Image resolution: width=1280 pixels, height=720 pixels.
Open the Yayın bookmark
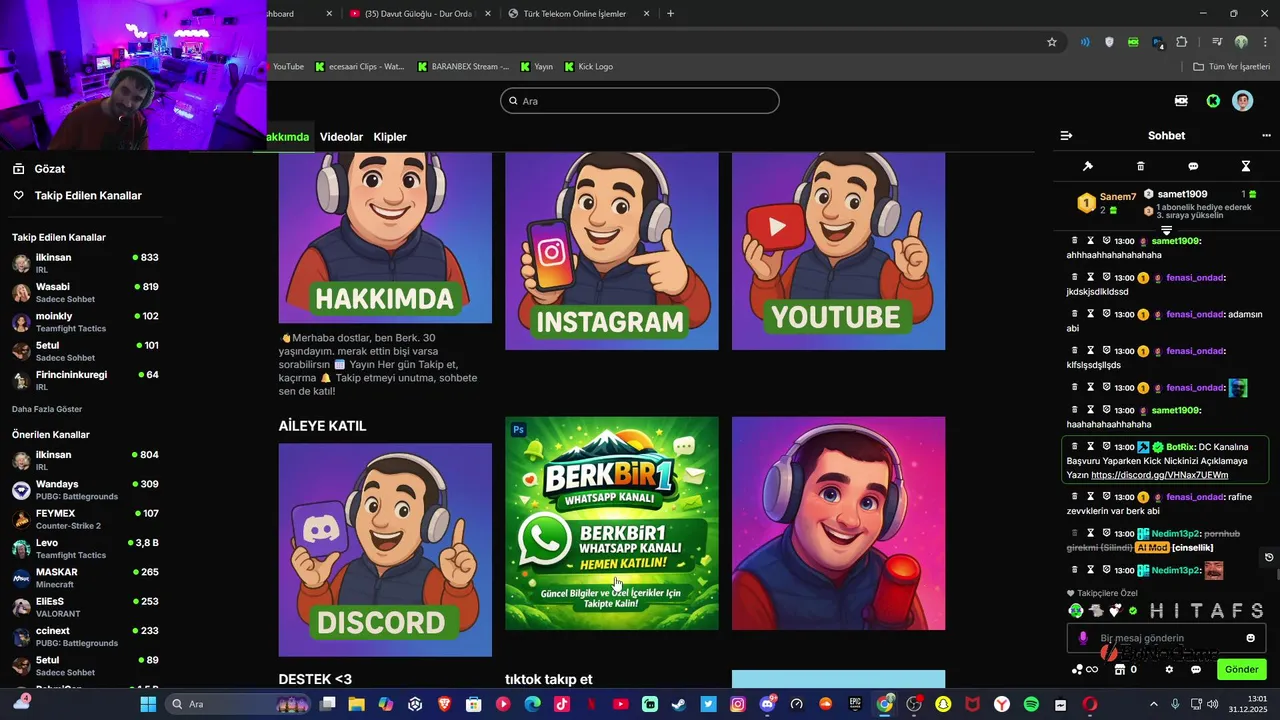click(x=536, y=67)
